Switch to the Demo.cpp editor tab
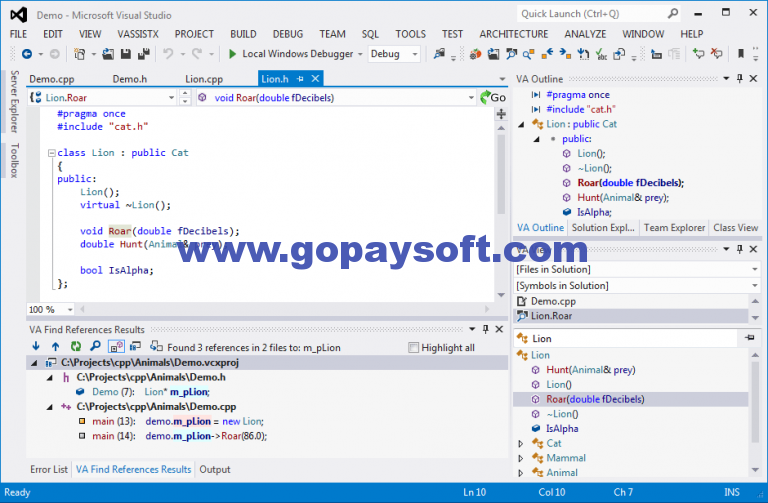 52,79
